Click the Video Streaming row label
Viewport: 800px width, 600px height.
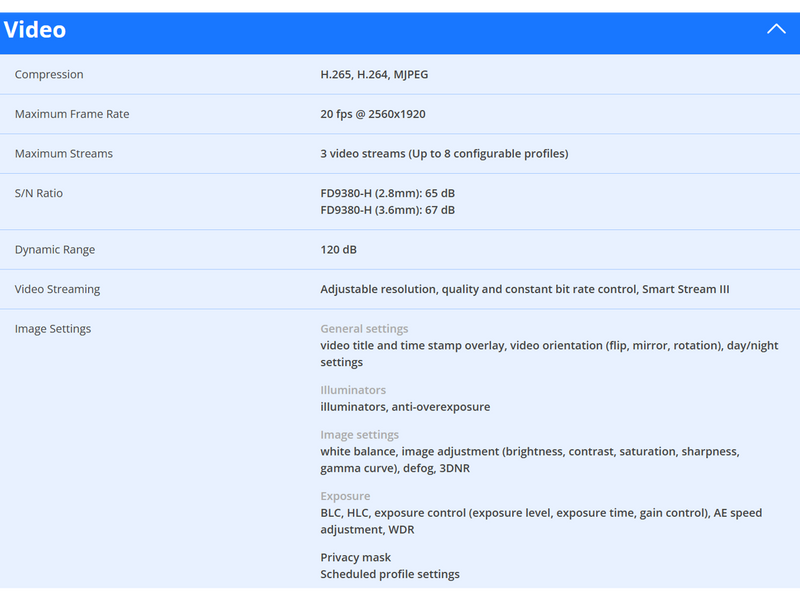pyautogui.click(x=58, y=289)
